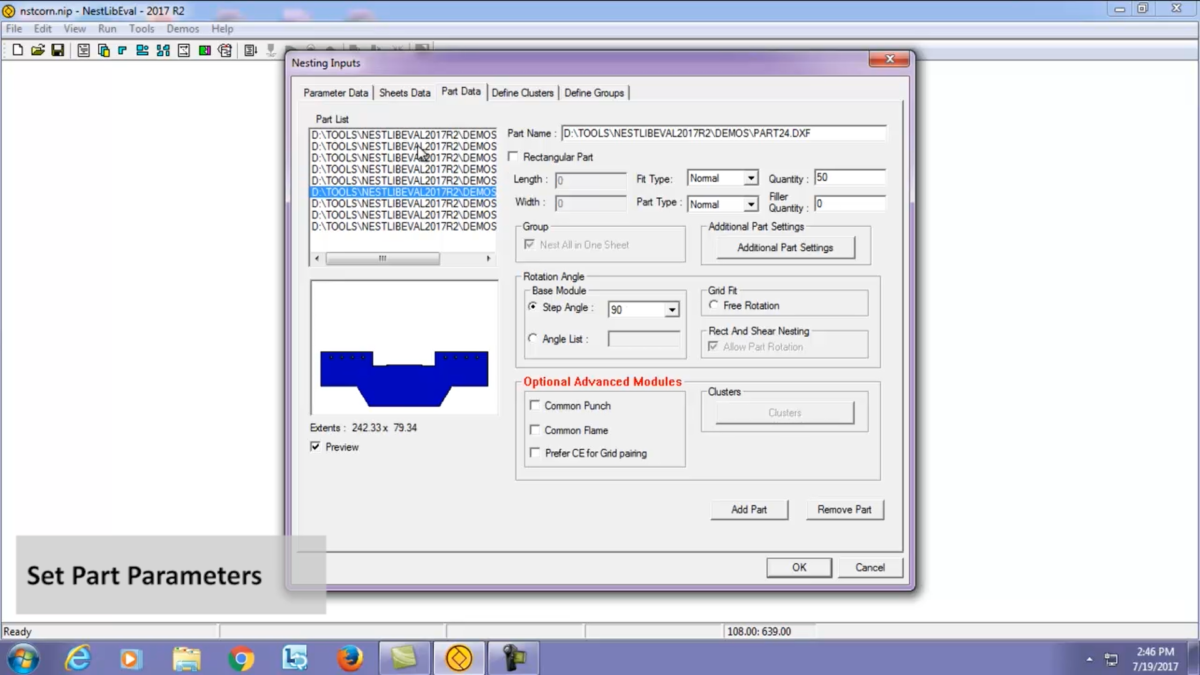Open Firefox from the taskbar
The width and height of the screenshot is (1200, 675).
coord(349,658)
